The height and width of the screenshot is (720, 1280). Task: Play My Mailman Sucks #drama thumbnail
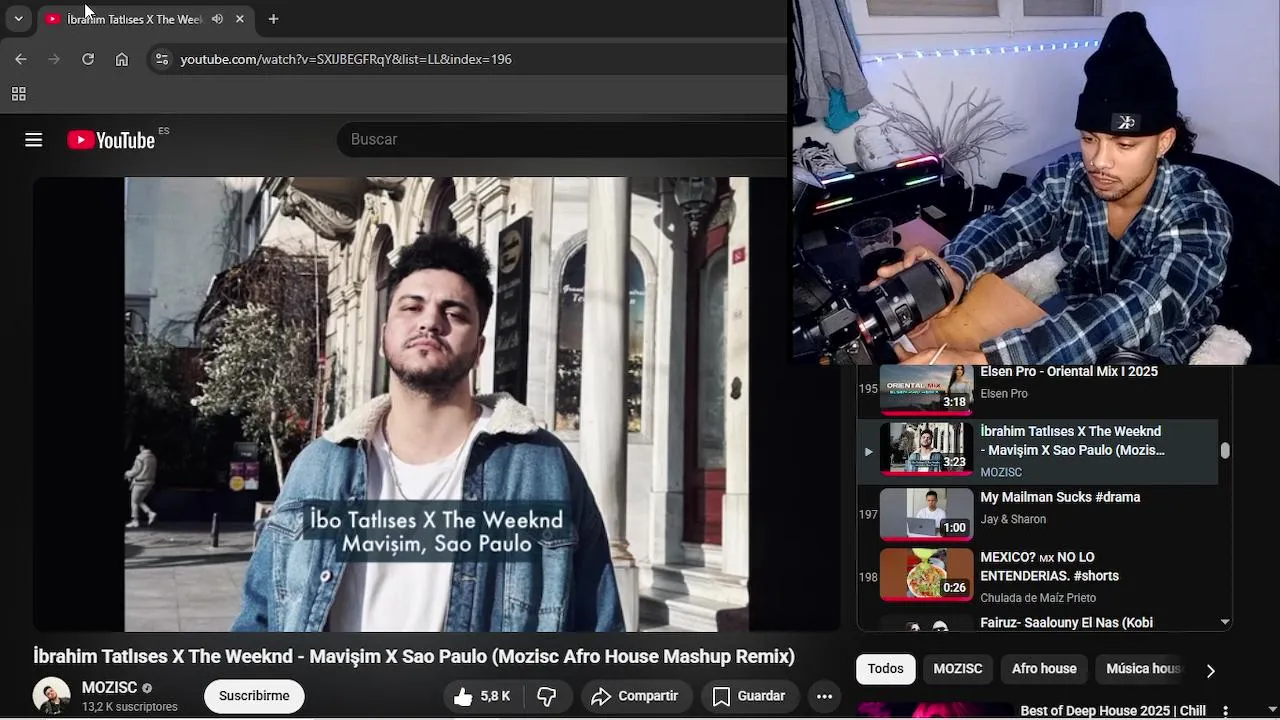[x=926, y=513]
